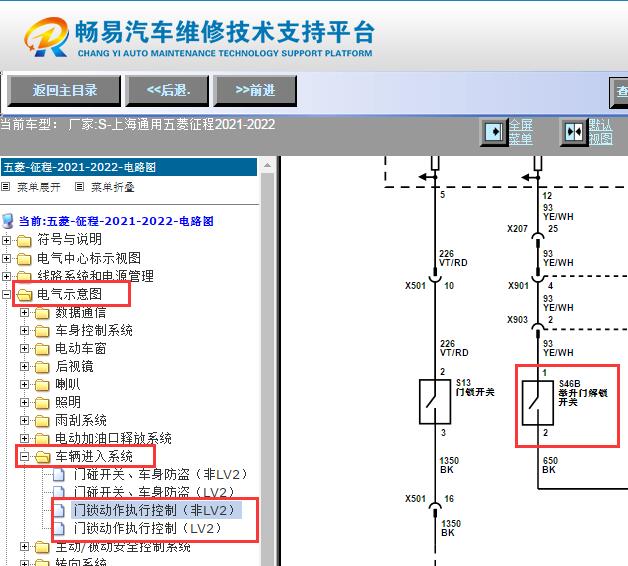Expand the 照明 node
628x566 pixels.
24,403
